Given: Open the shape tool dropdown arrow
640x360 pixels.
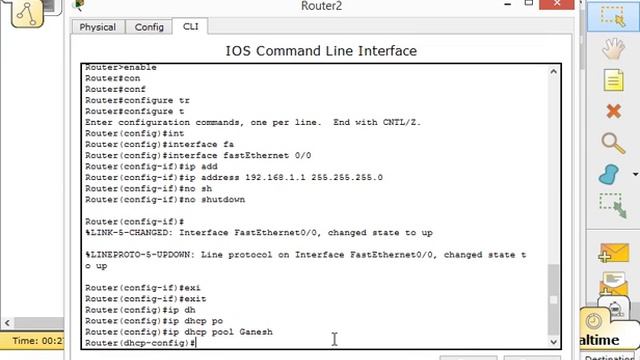Looking at the screenshot, I should [635, 175].
